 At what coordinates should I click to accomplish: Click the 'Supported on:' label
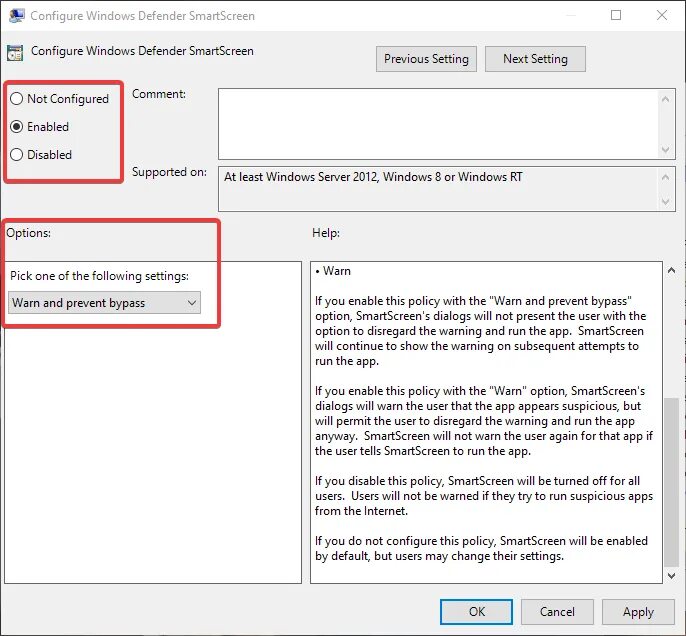coord(169,172)
